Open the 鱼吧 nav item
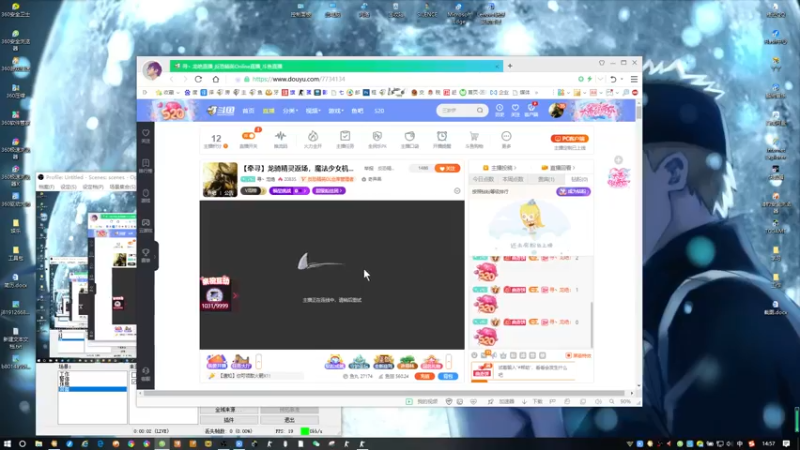The height and width of the screenshot is (450, 800). 358,111
